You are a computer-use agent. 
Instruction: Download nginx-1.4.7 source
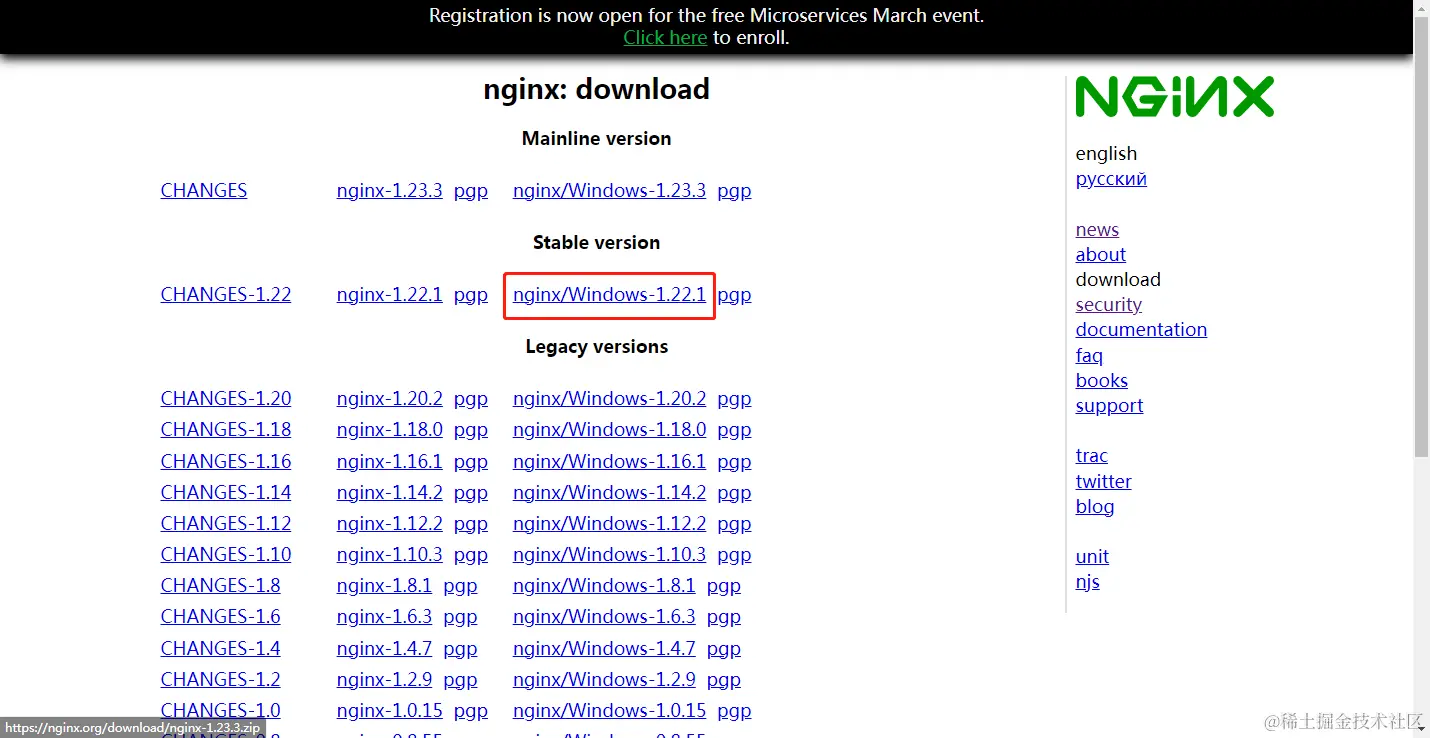tap(384, 649)
